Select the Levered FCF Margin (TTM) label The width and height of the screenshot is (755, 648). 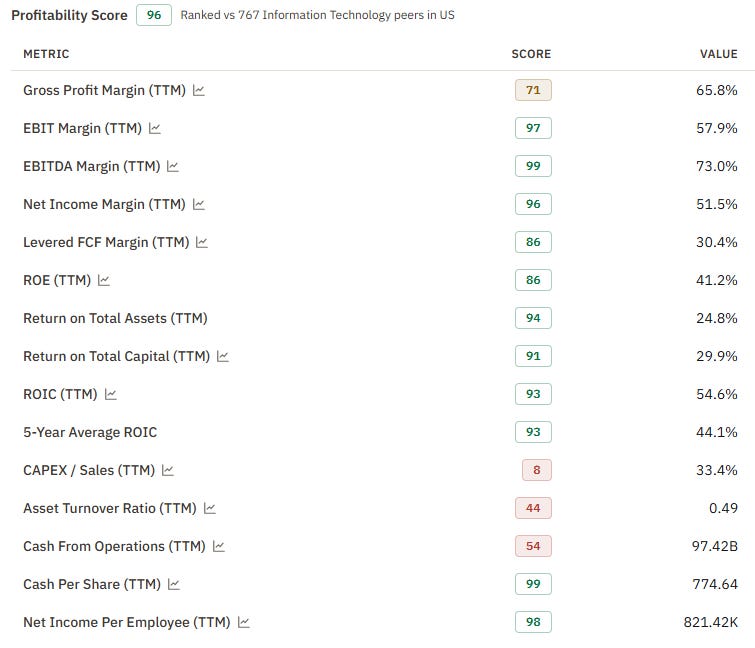pyautogui.click(x=106, y=242)
